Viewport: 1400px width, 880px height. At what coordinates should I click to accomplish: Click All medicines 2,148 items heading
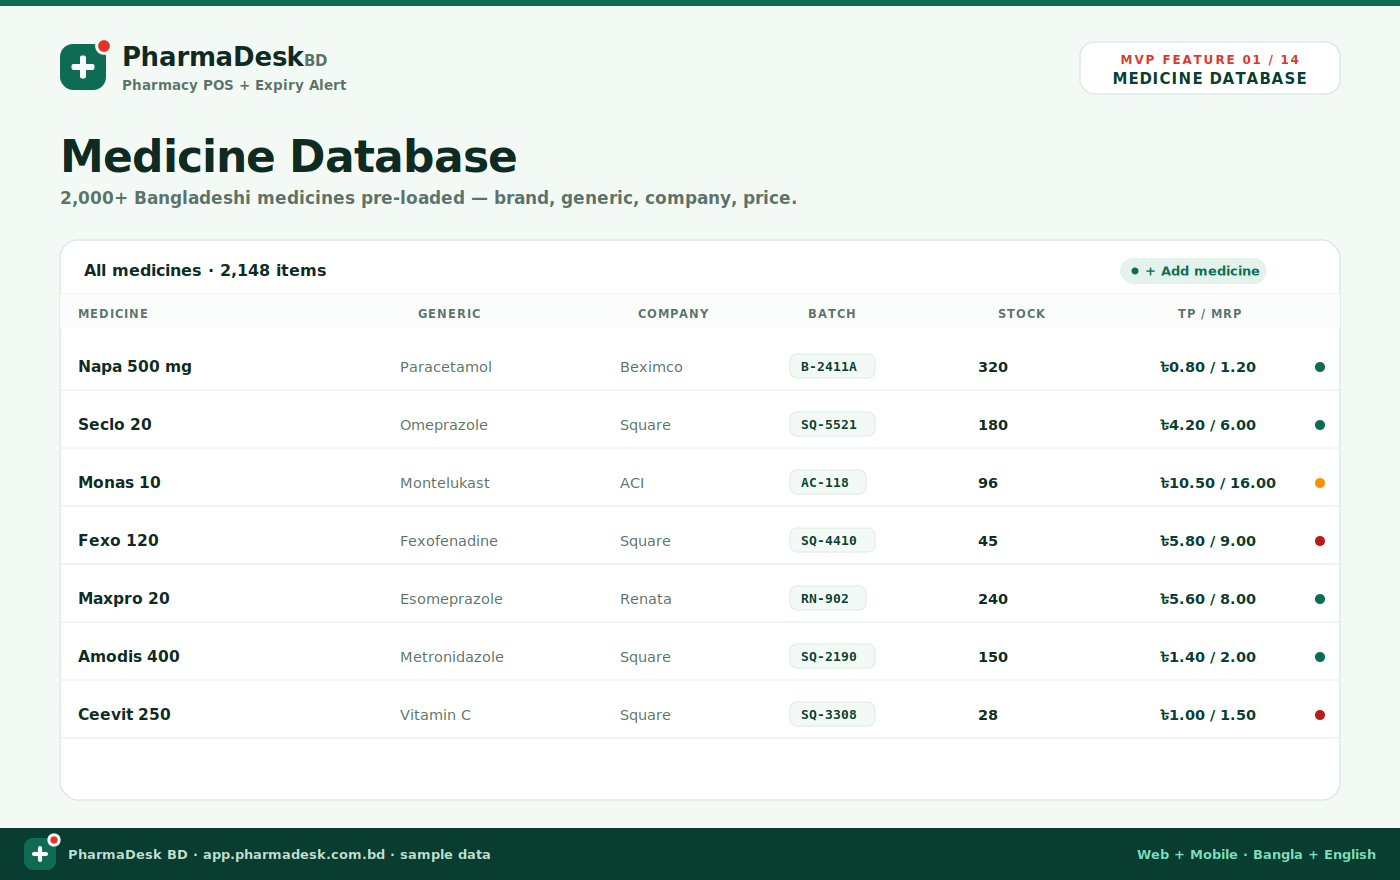tap(205, 271)
